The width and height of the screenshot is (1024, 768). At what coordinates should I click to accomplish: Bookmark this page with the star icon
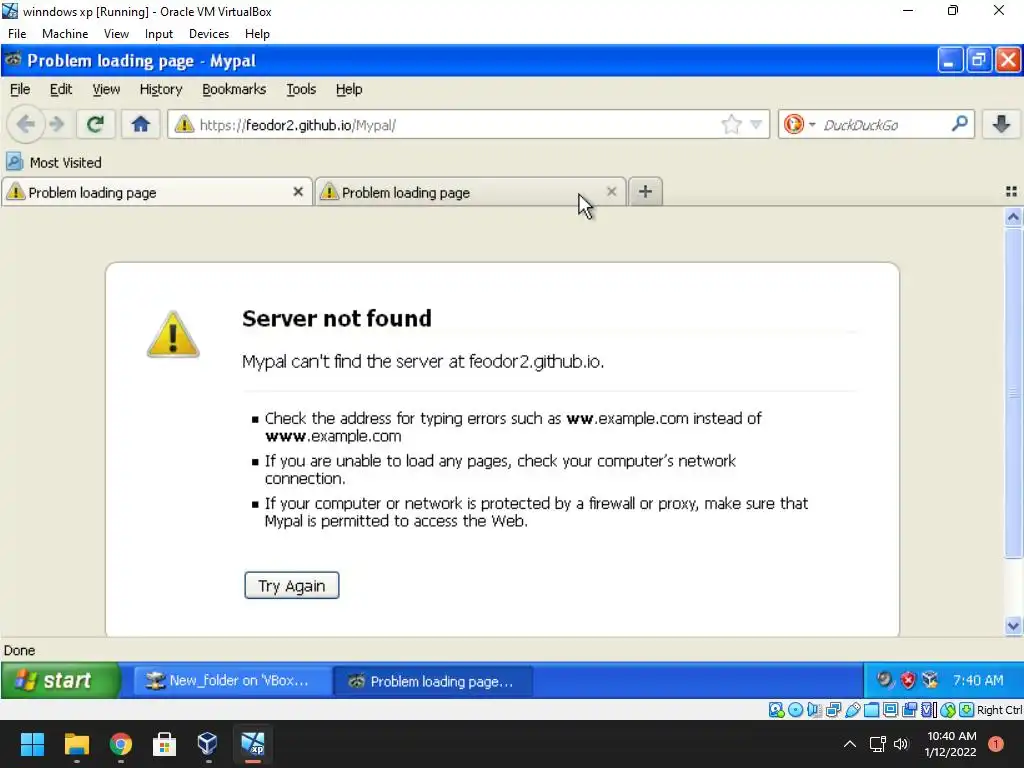tap(731, 124)
